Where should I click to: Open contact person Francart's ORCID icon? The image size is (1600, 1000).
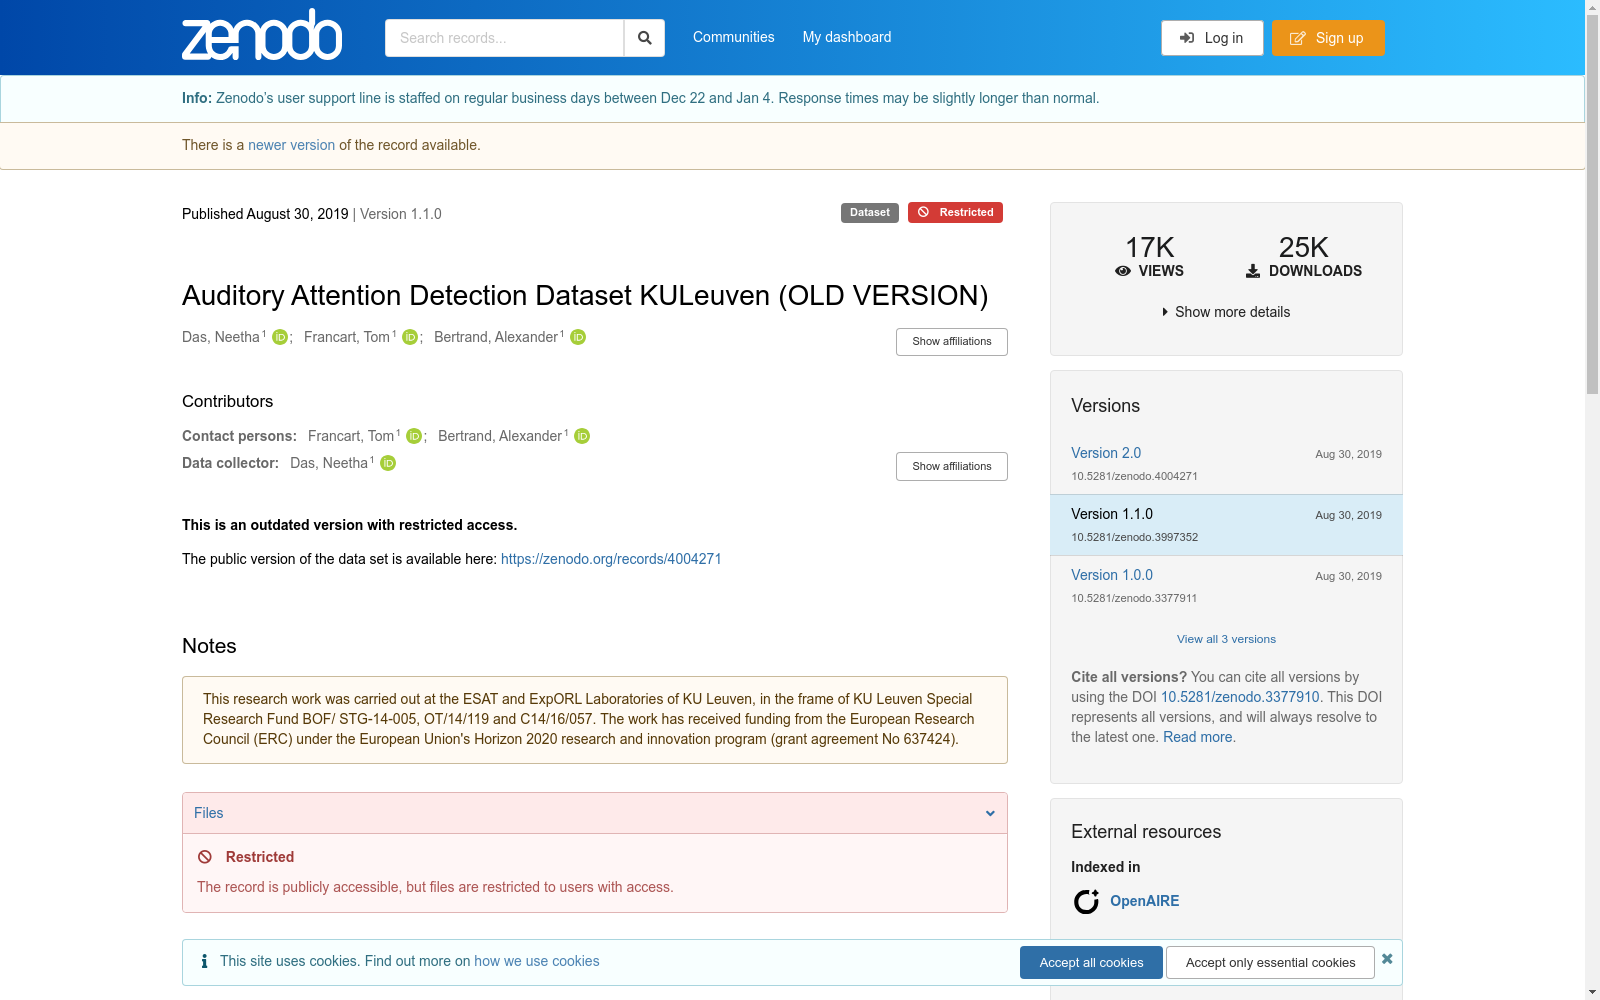click(x=414, y=437)
